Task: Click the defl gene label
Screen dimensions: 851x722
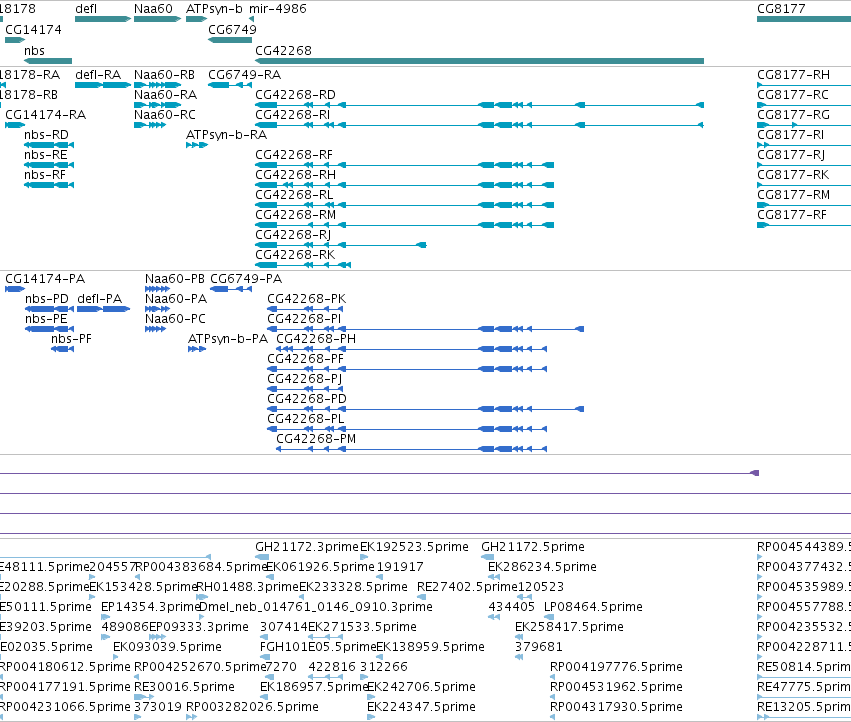Action: coord(86,9)
